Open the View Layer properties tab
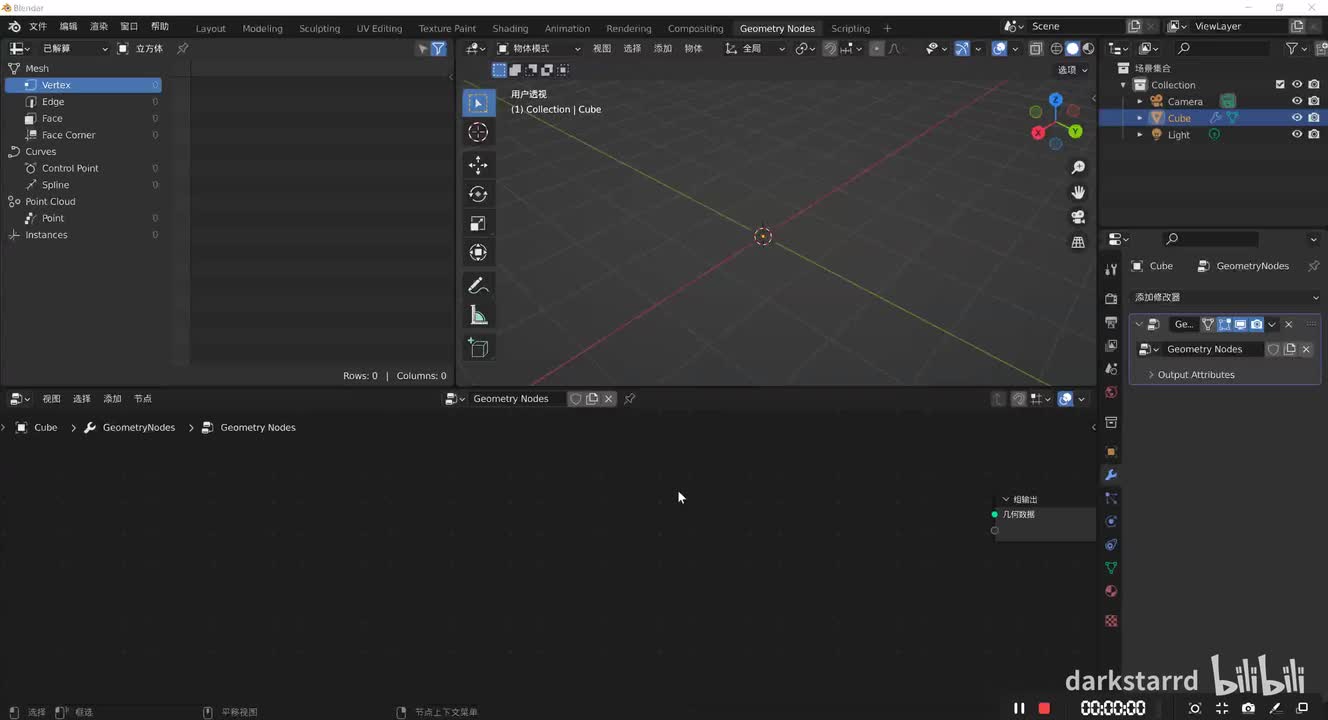The image size is (1328, 720). pyautogui.click(x=1111, y=346)
